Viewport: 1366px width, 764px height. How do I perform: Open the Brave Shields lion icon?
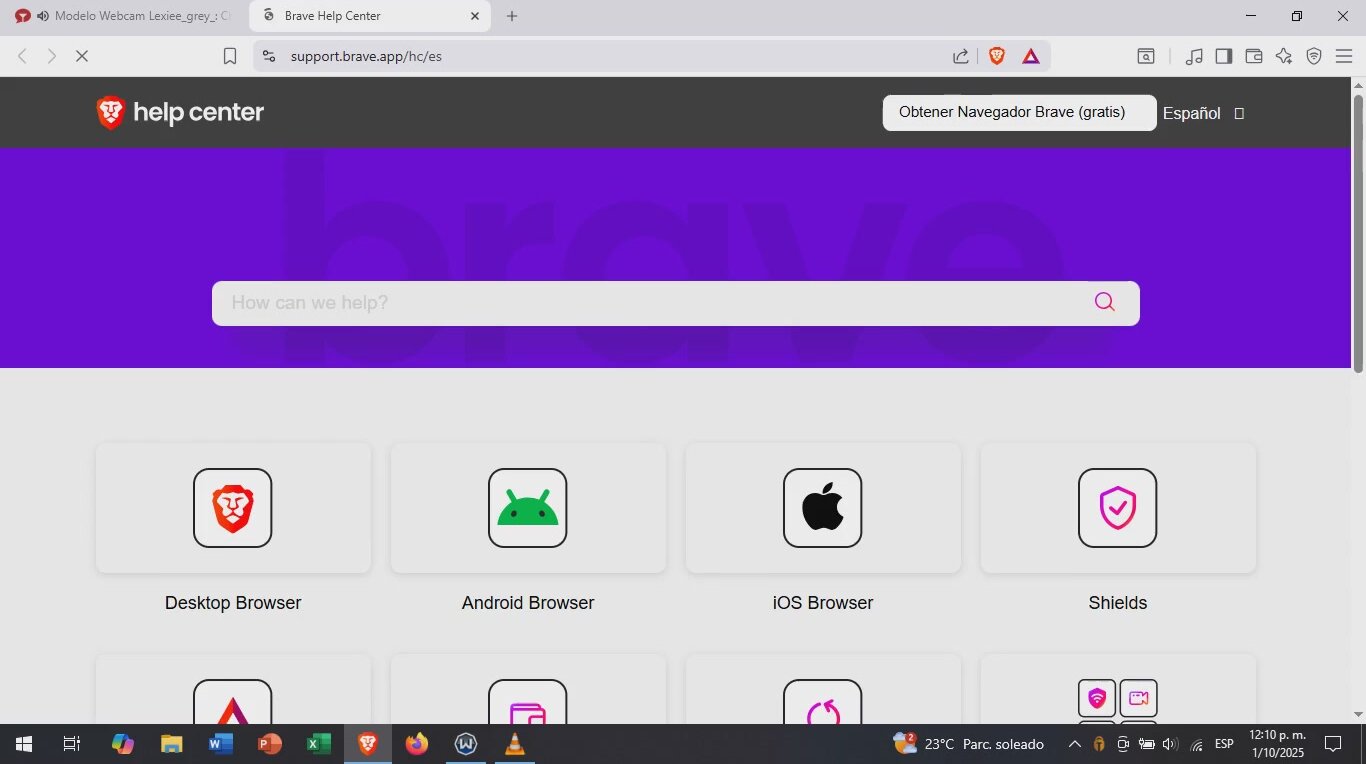(996, 56)
